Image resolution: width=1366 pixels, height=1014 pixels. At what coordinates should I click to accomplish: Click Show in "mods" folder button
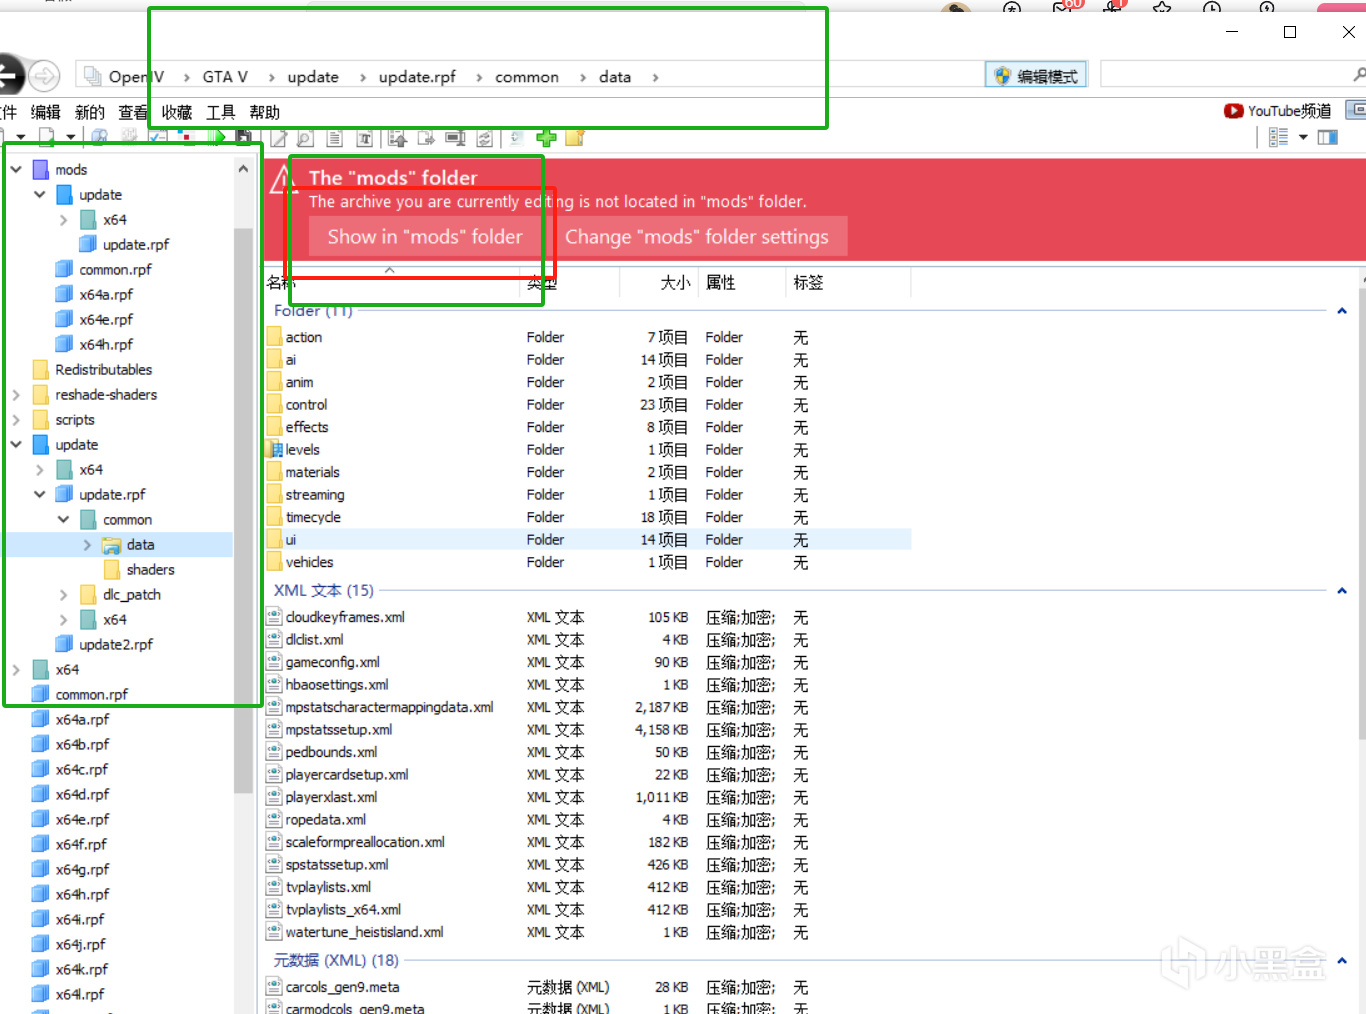pyautogui.click(x=425, y=237)
